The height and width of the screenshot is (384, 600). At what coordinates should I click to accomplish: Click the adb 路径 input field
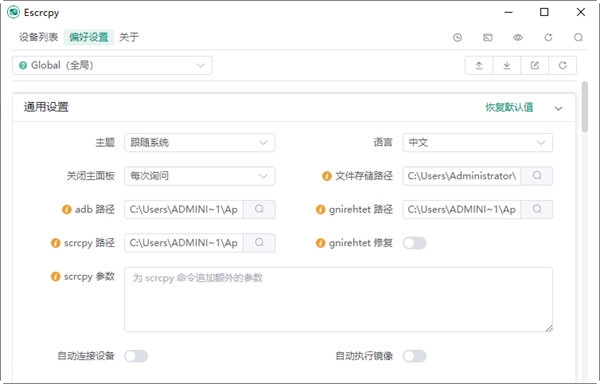[184, 209]
